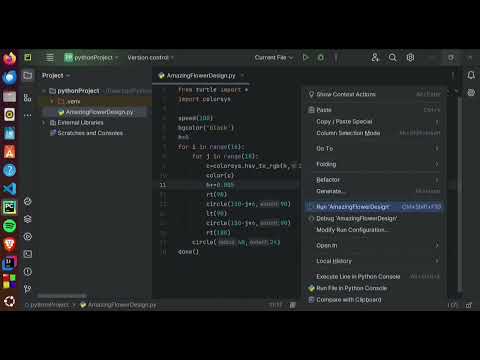The image size is (480, 360).
Task: Open the pythonProject dropdown in title bar
Action: point(91,58)
